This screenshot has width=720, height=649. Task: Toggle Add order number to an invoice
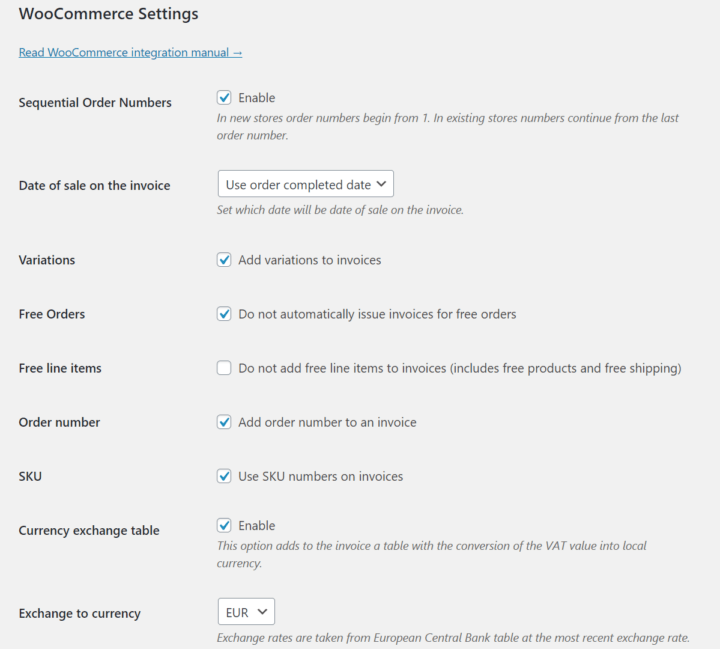coord(224,422)
